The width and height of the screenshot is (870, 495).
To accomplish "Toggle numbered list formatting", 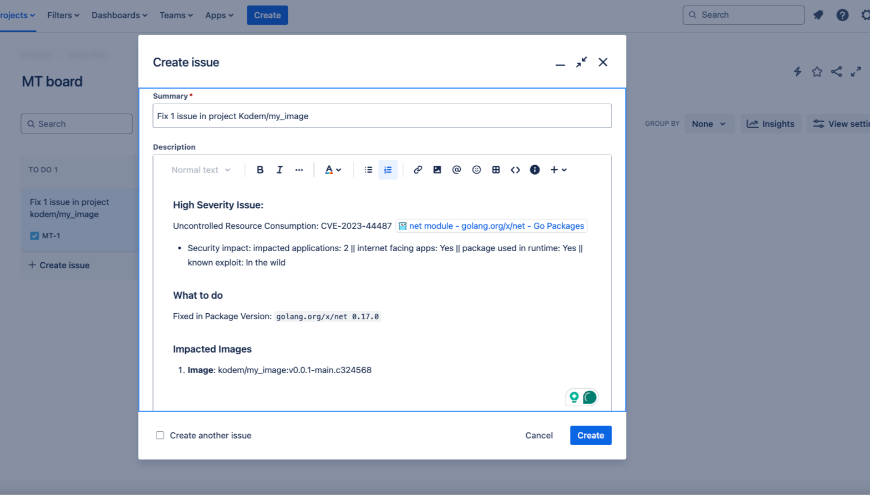I will coord(388,170).
